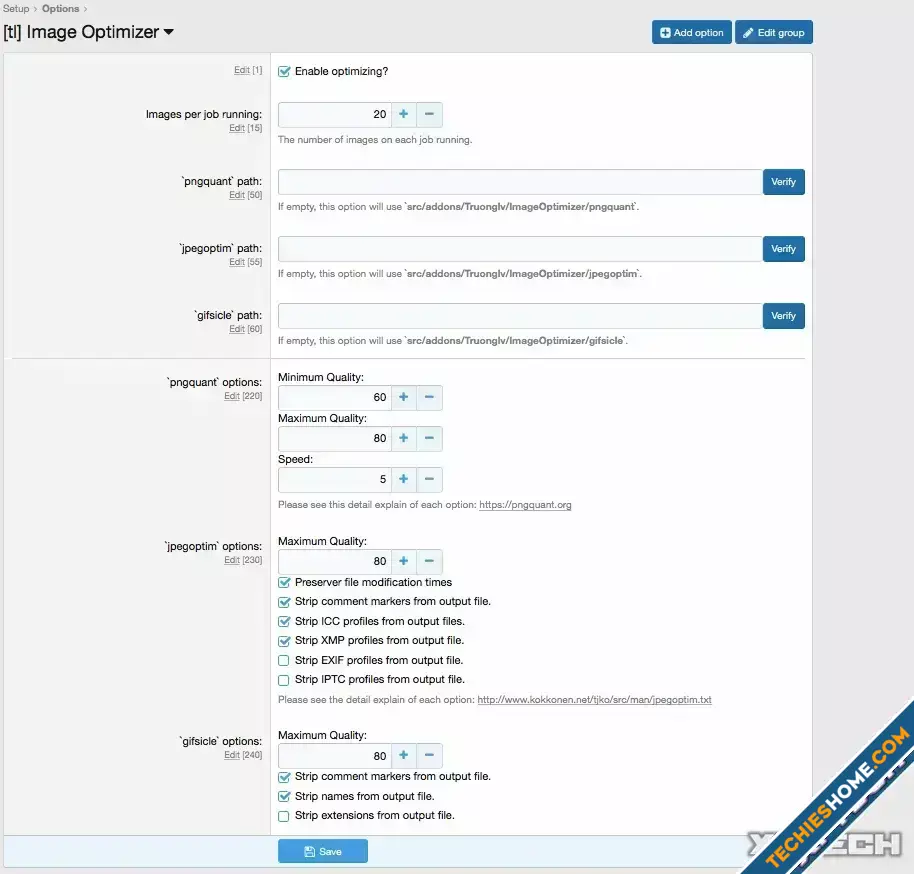
Task: Enable Strip EXIF profiles from output file
Action: pos(285,661)
